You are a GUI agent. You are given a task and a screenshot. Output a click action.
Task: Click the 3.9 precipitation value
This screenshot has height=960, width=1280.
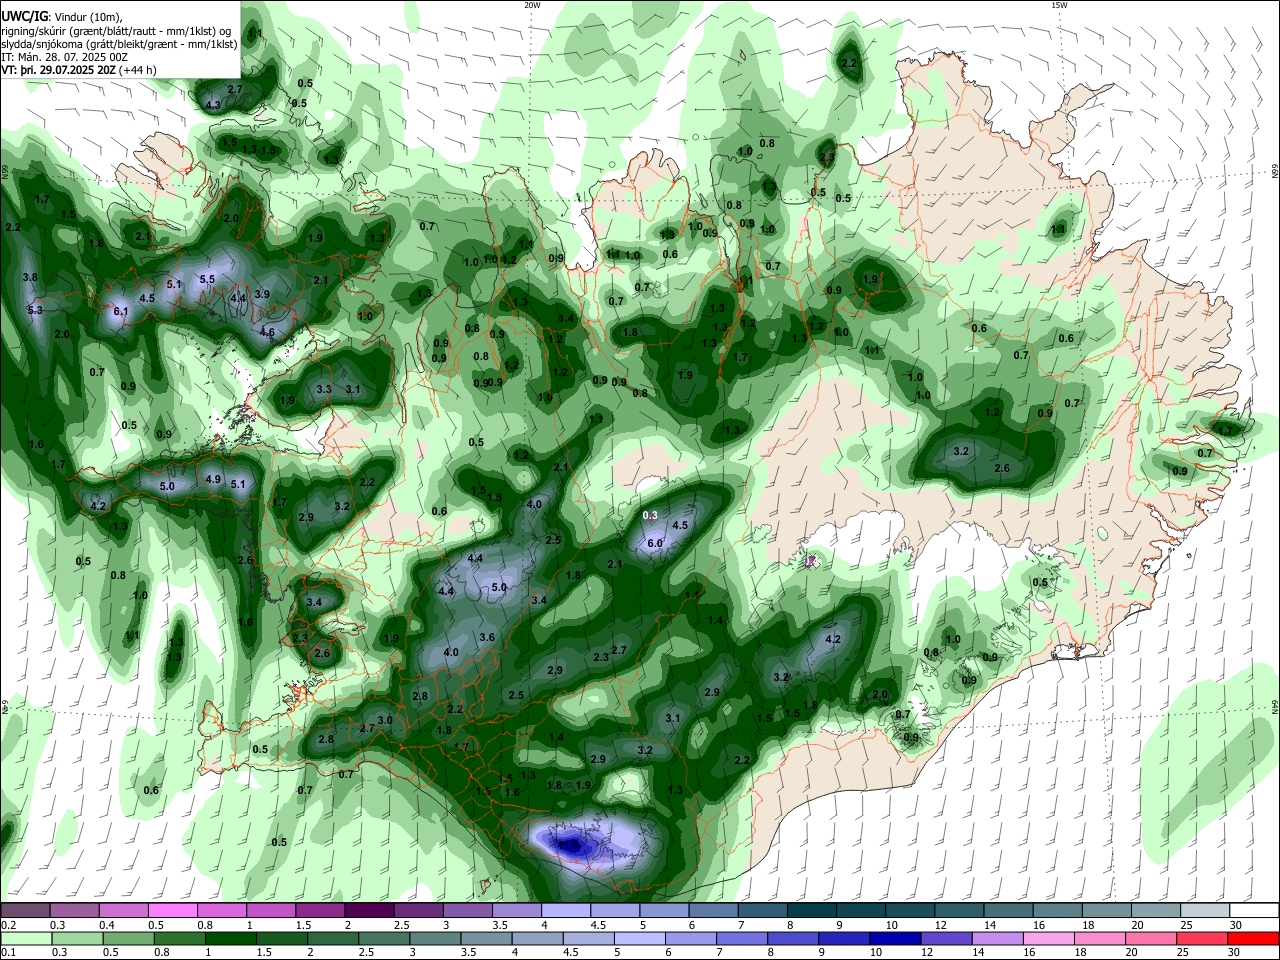point(262,295)
